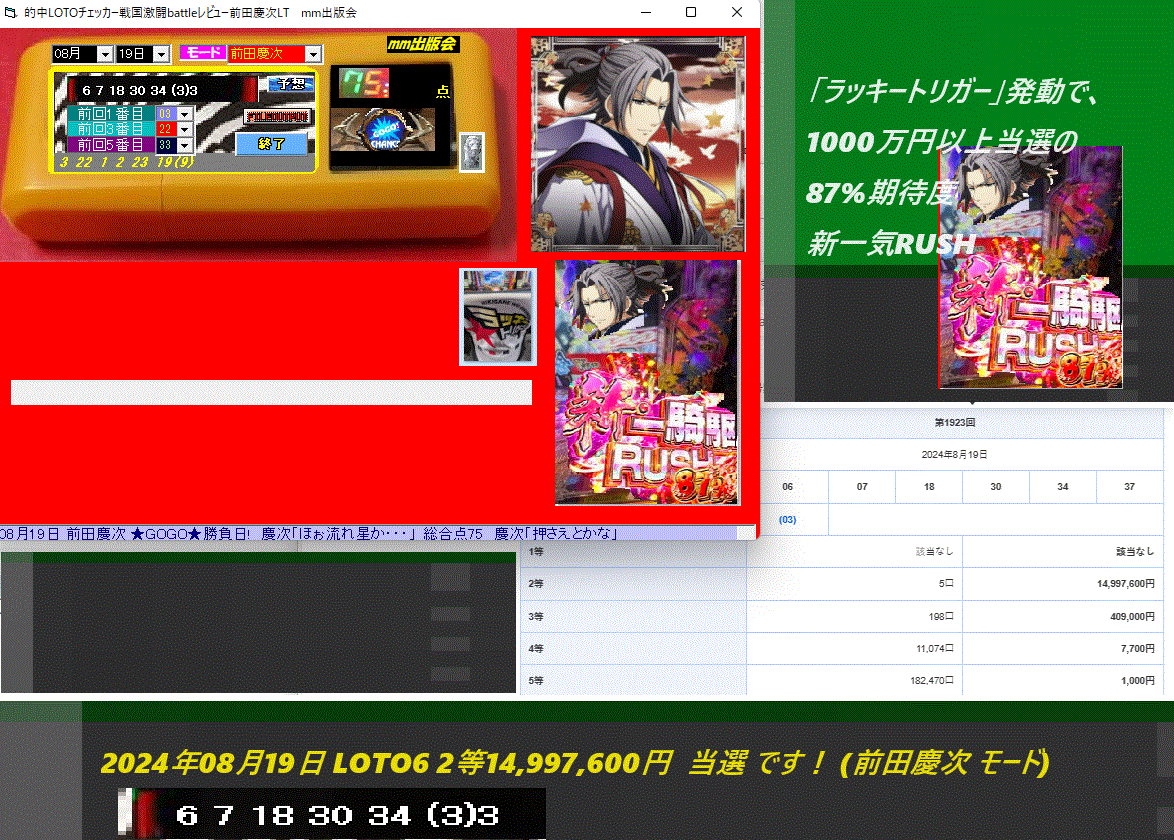Viewport: 1174px width, 840px height.
Task: Click the 4等 winner count 11,074口
Action: (x=934, y=649)
